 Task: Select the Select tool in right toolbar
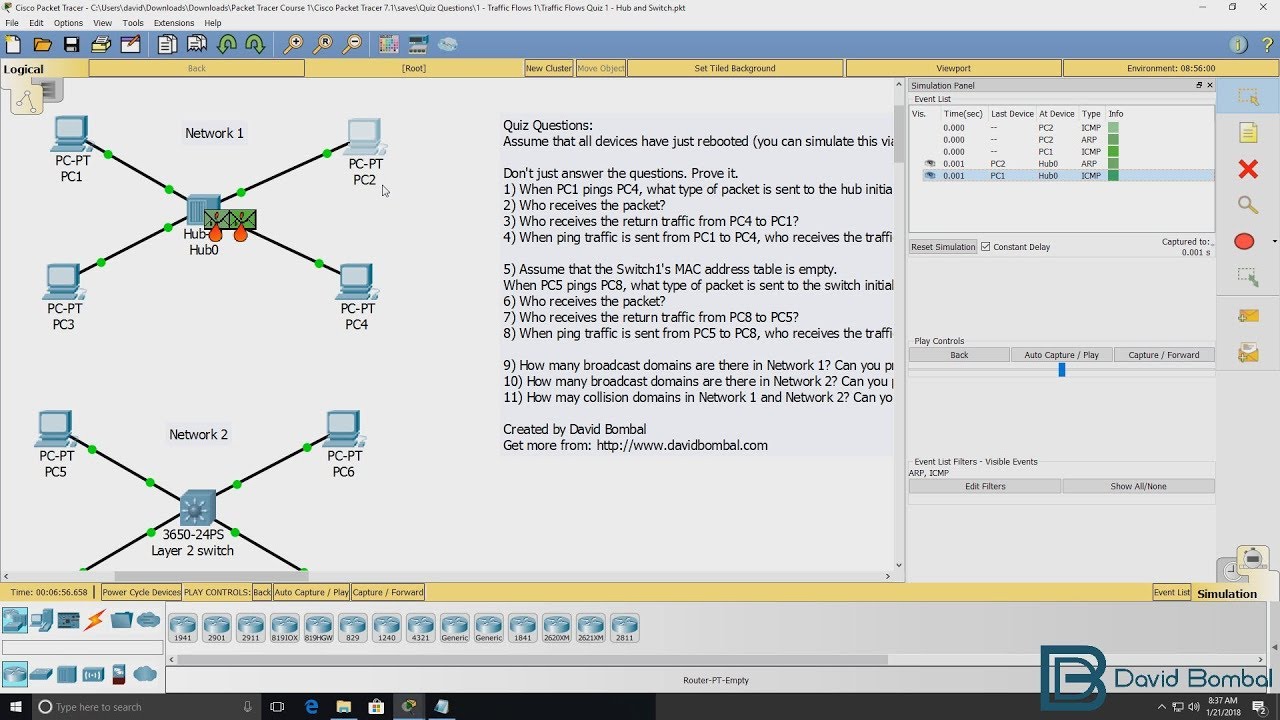pyautogui.click(x=1248, y=97)
